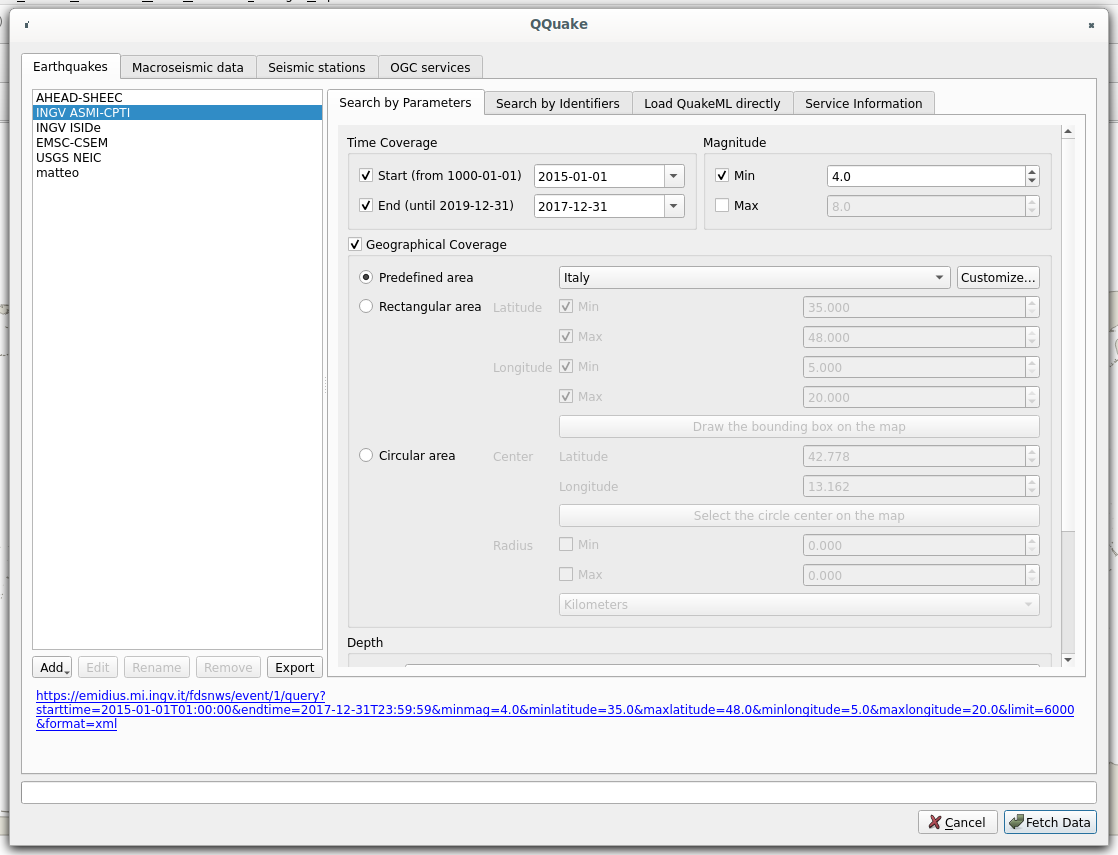Open the Customize dialog for the area

[997, 277]
